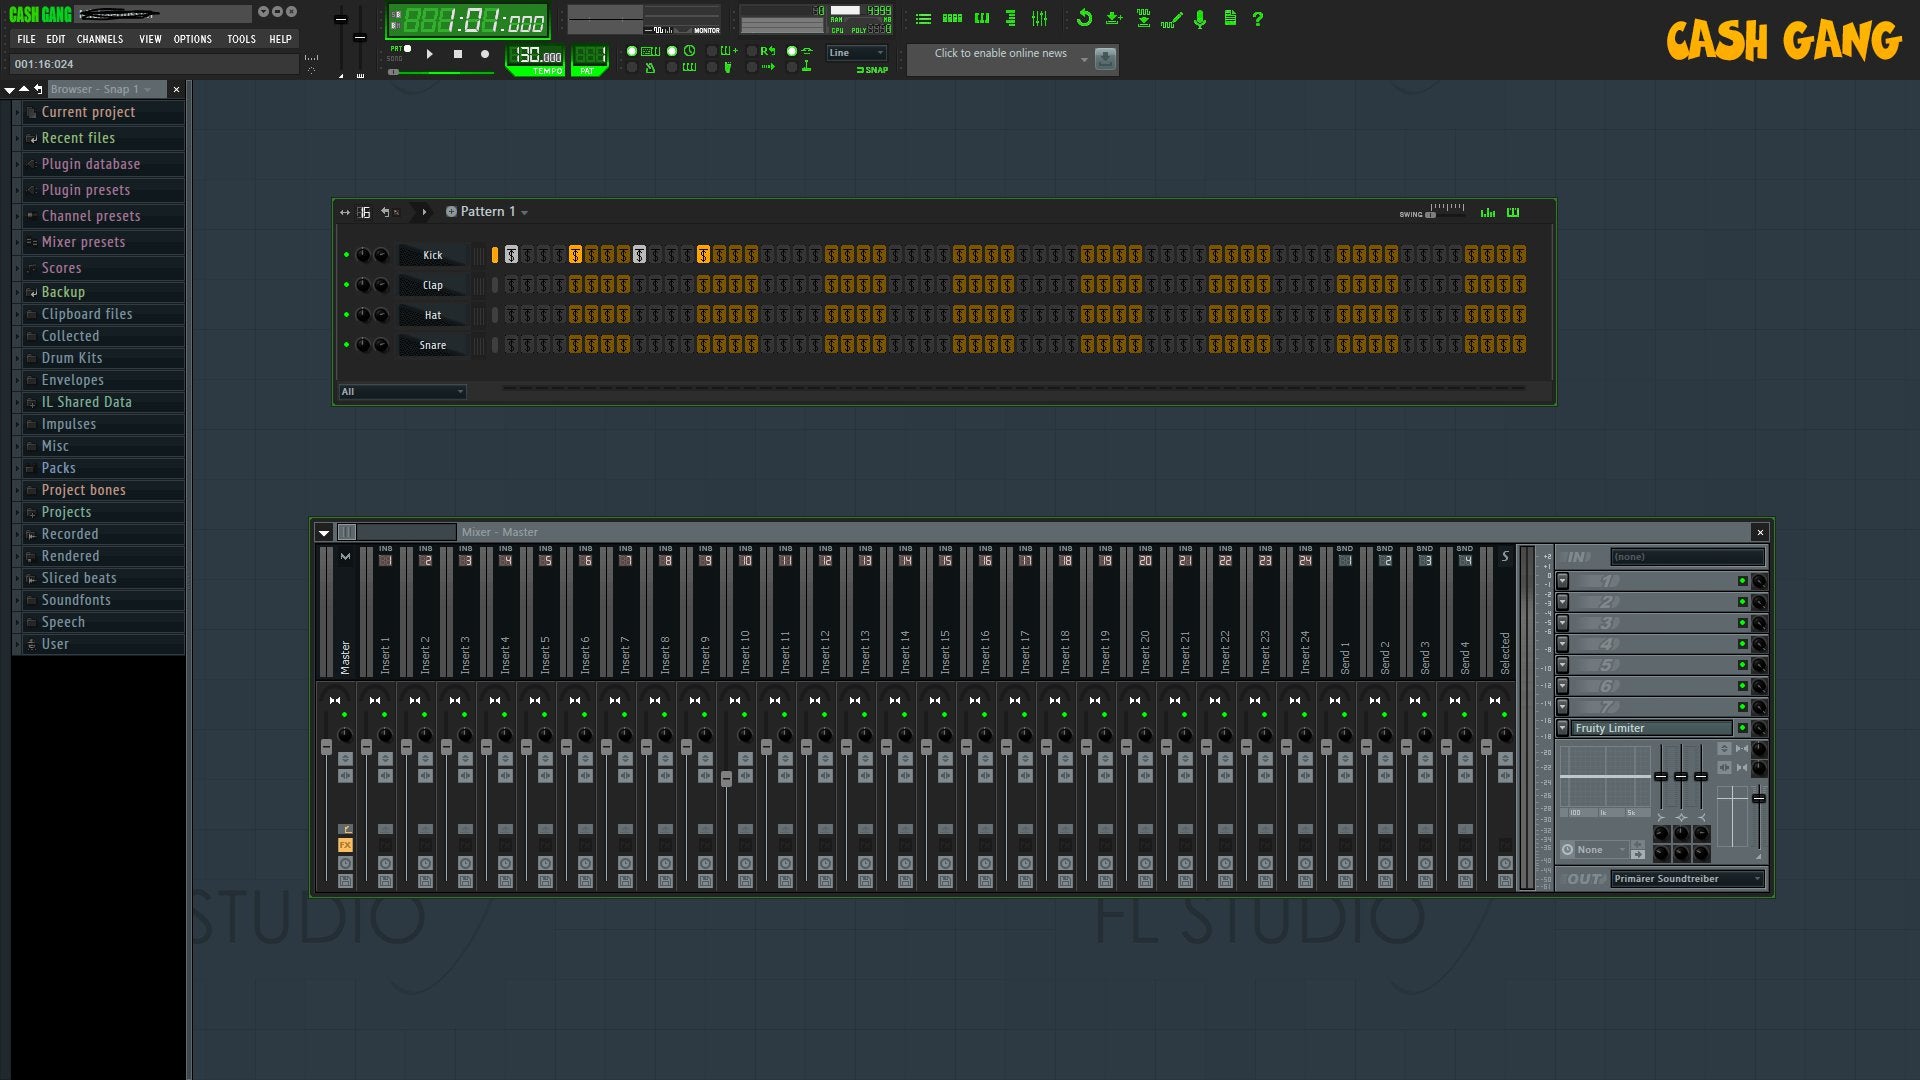This screenshot has height=1080, width=1920.
Task: Select the Snare channel button
Action: click(432, 345)
